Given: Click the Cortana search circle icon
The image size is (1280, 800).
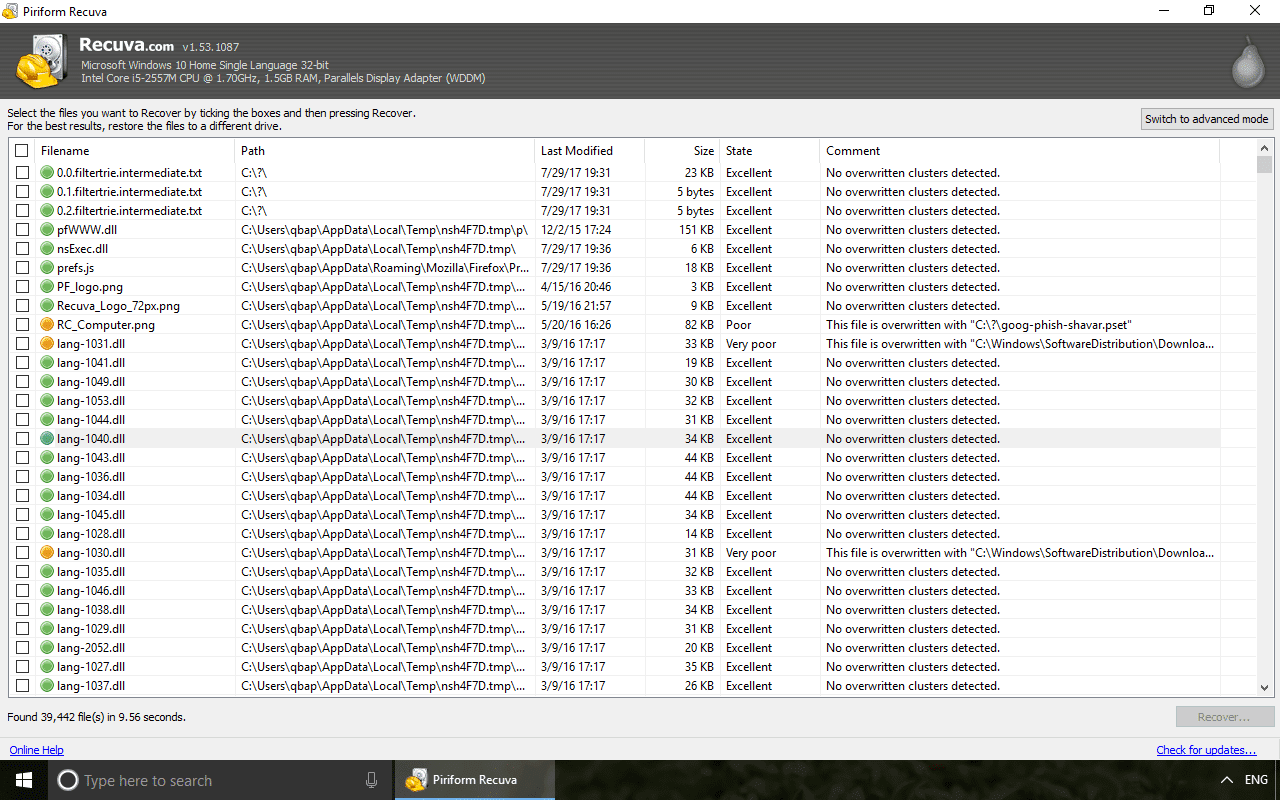Looking at the screenshot, I should (68, 781).
